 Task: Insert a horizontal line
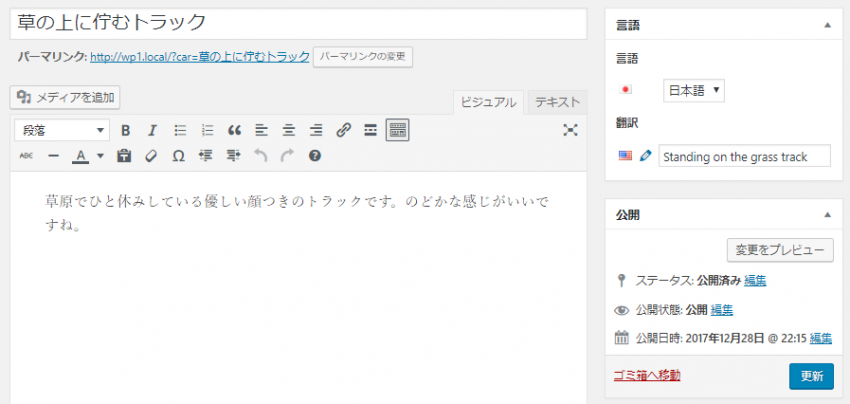point(53,156)
